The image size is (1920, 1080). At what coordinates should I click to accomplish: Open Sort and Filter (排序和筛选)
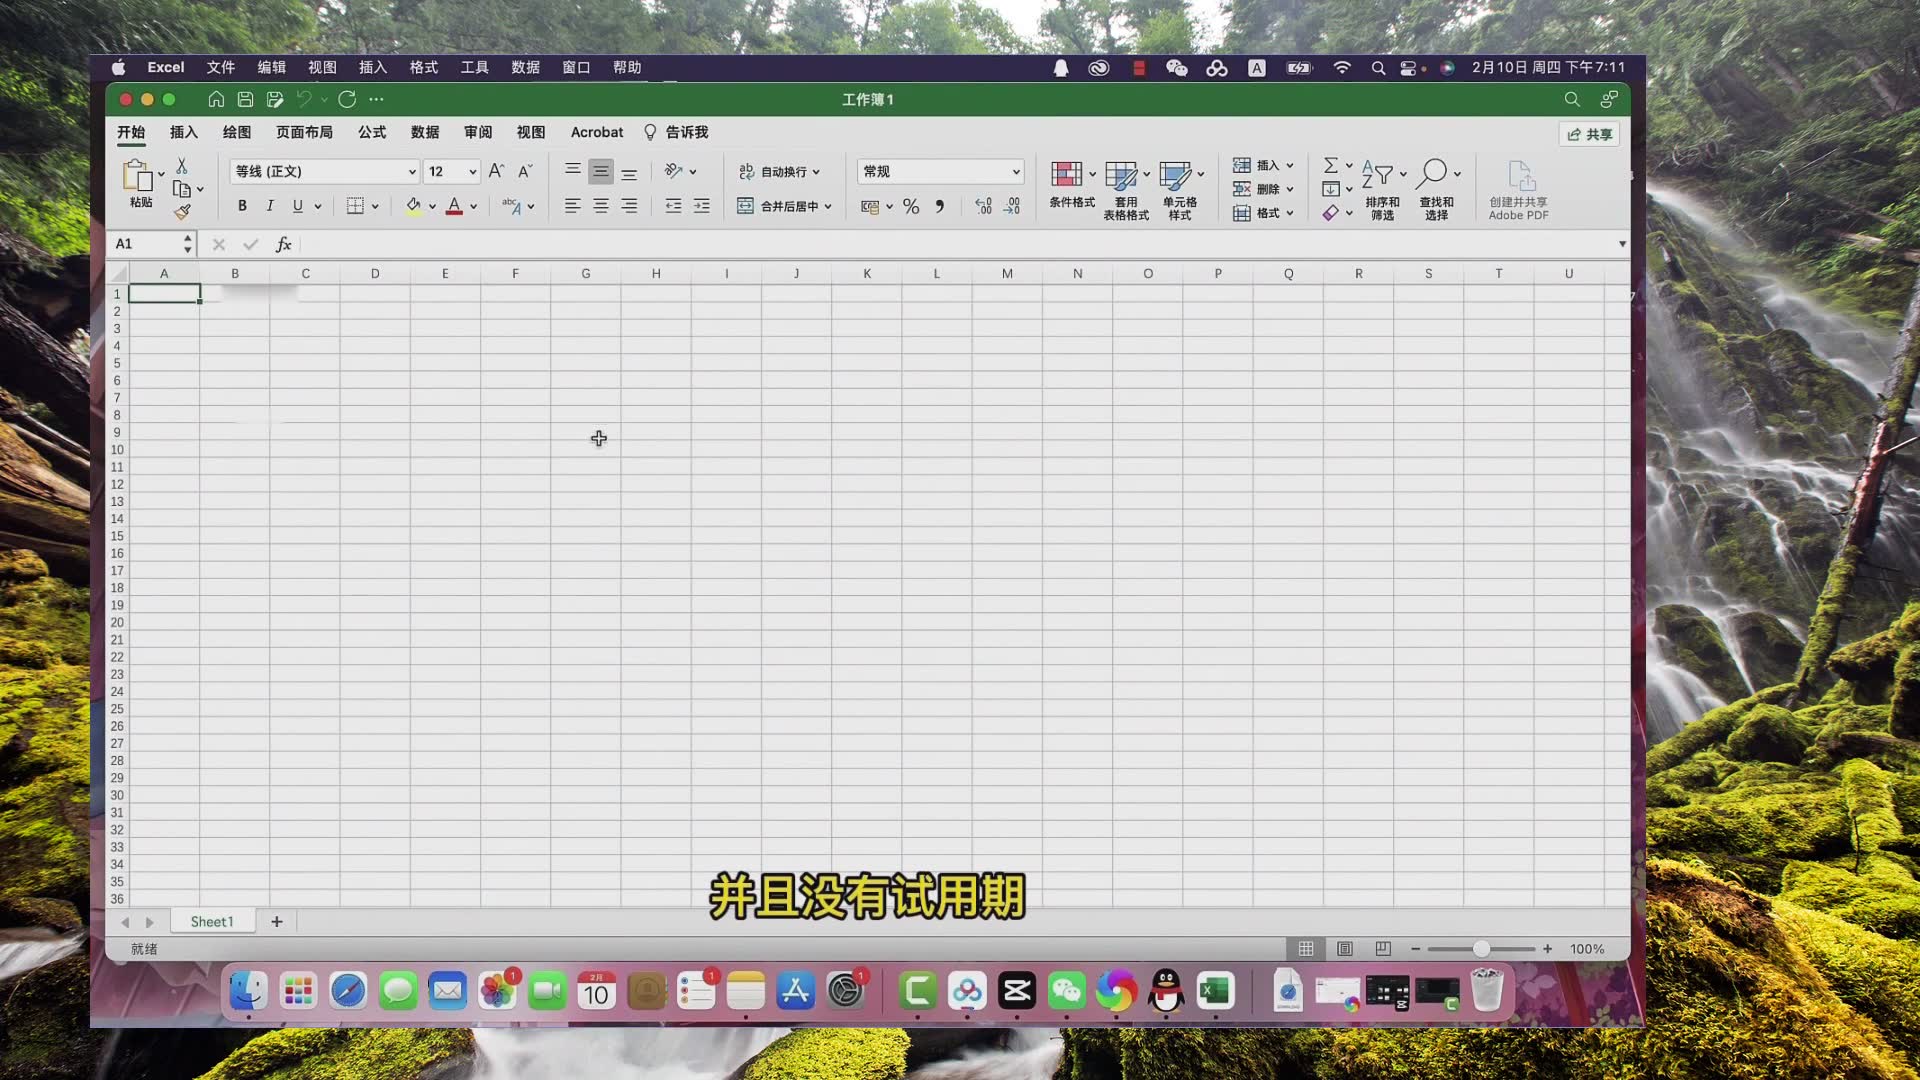(x=1383, y=190)
